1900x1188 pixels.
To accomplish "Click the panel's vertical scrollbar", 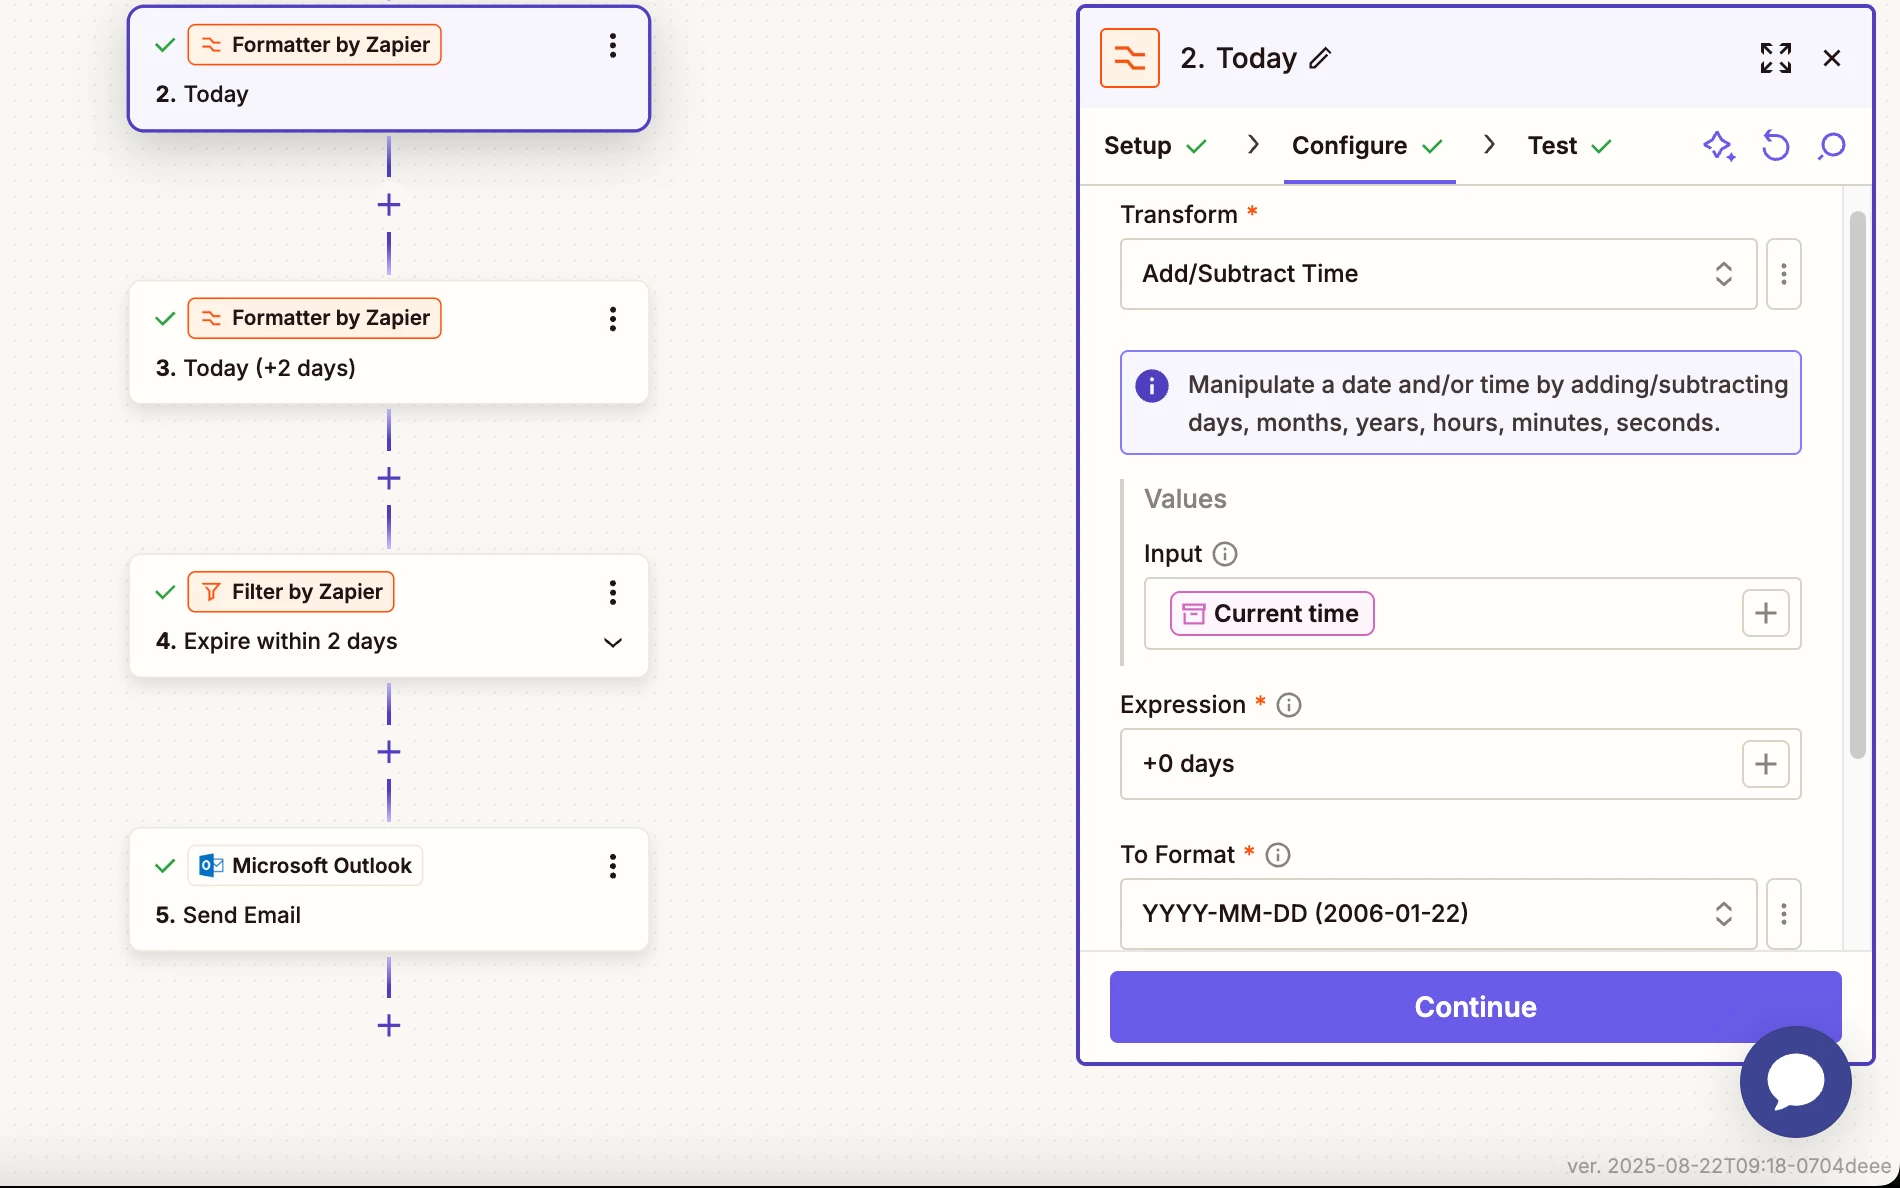I will point(1857,485).
